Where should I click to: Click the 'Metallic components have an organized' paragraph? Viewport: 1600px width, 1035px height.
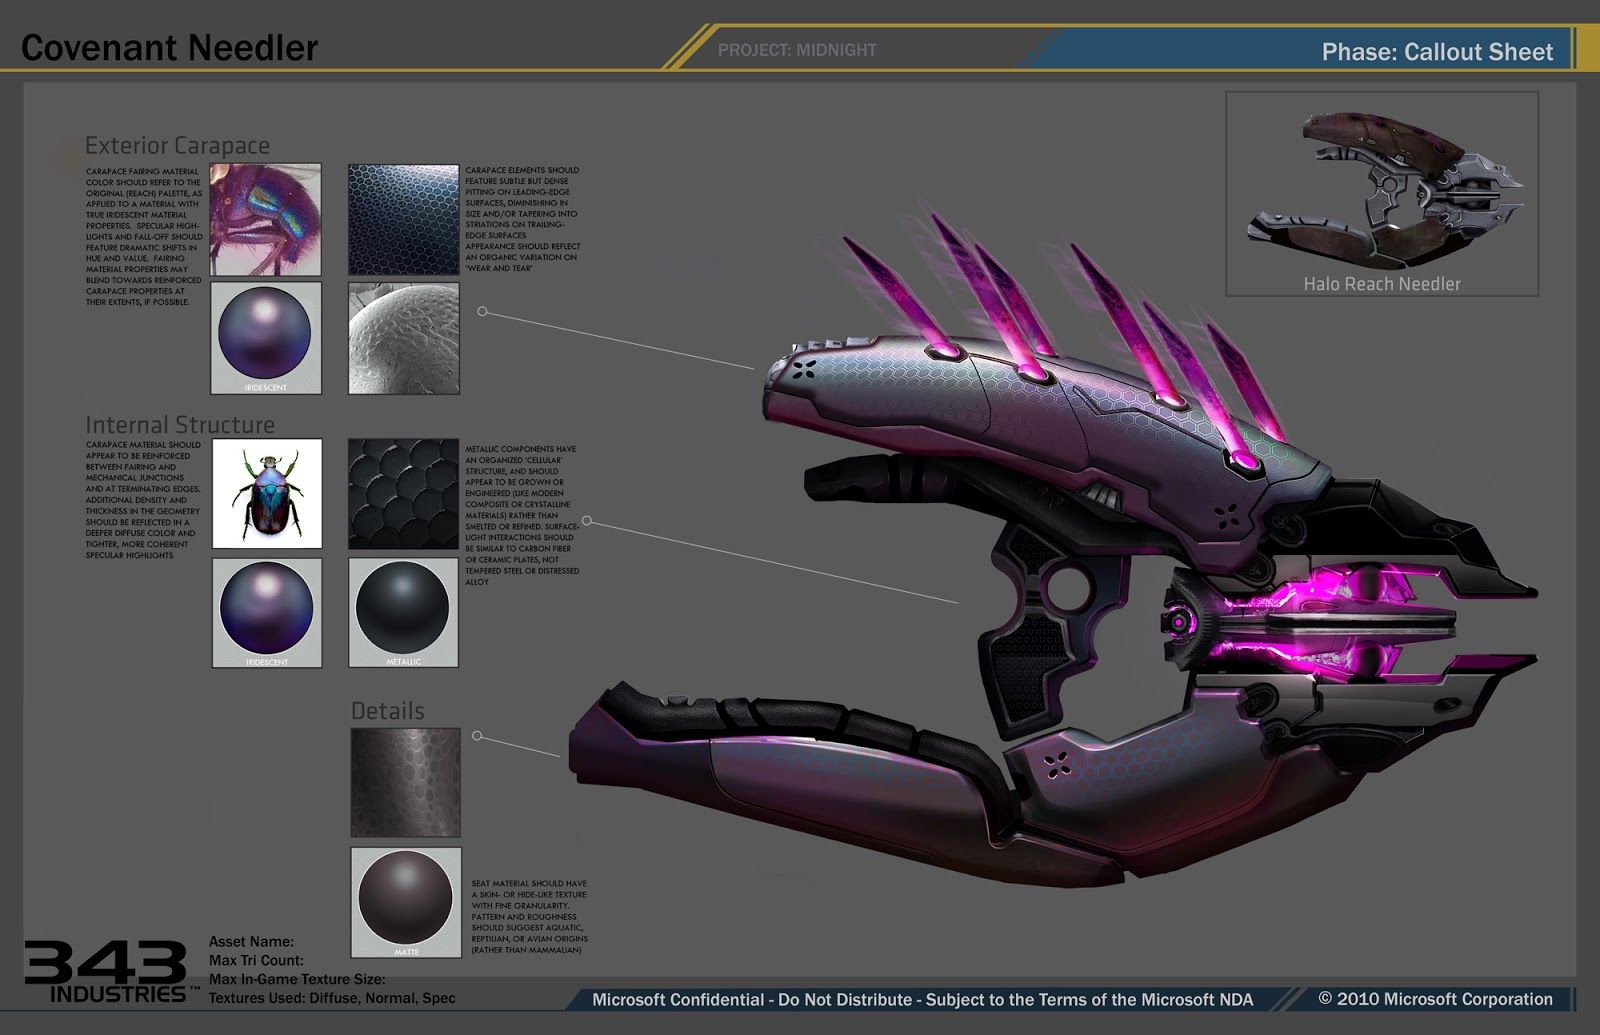click(522, 515)
